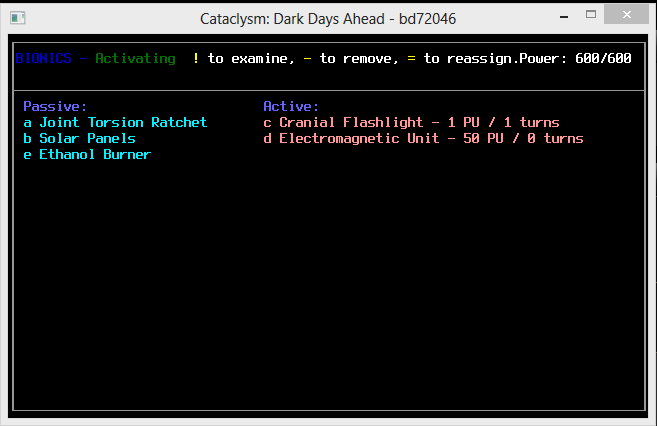Close the Cataclysm window
The image size is (657, 426).
point(626,15)
